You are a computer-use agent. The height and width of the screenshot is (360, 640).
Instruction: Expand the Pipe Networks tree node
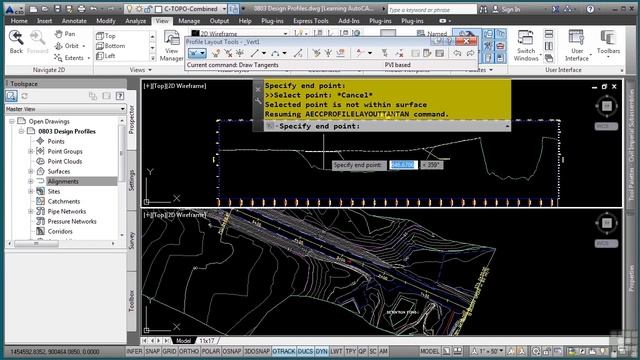(x=31, y=211)
